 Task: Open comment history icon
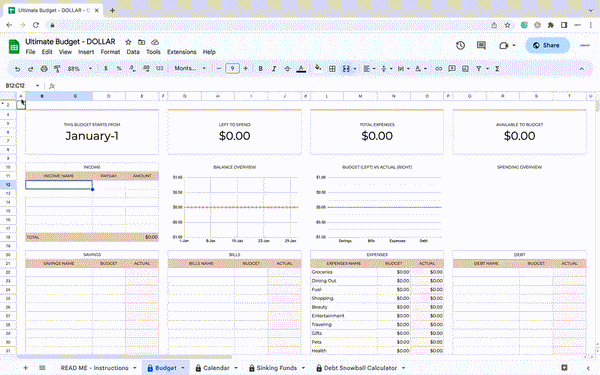click(x=481, y=46)
